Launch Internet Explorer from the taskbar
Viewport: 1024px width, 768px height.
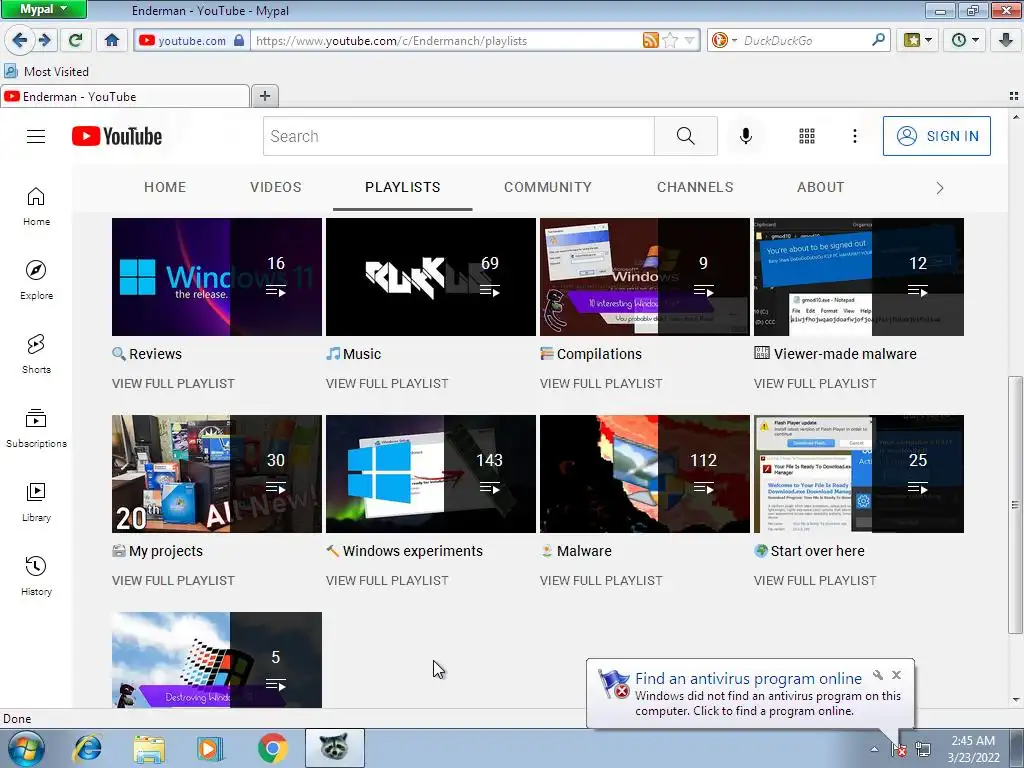tap(88, 748)
